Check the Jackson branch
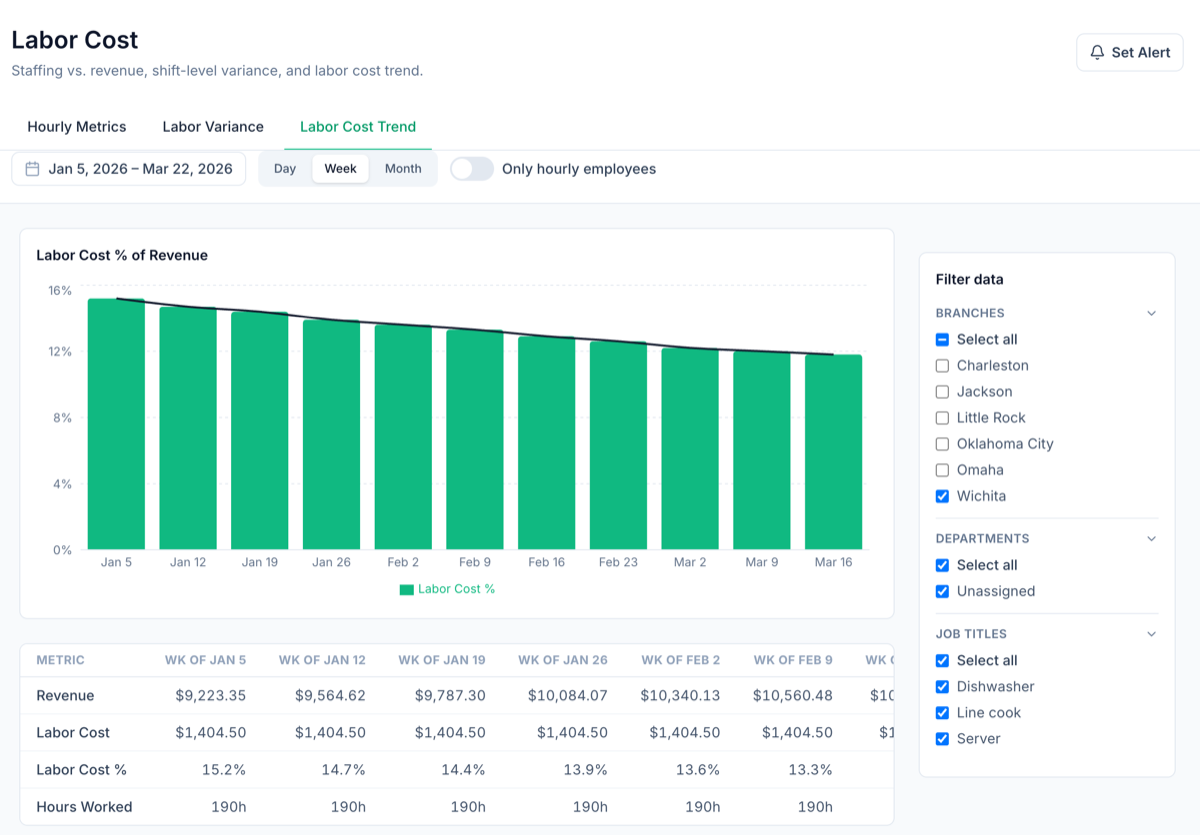The image size is (1200, 835). (x=942, y=392)
